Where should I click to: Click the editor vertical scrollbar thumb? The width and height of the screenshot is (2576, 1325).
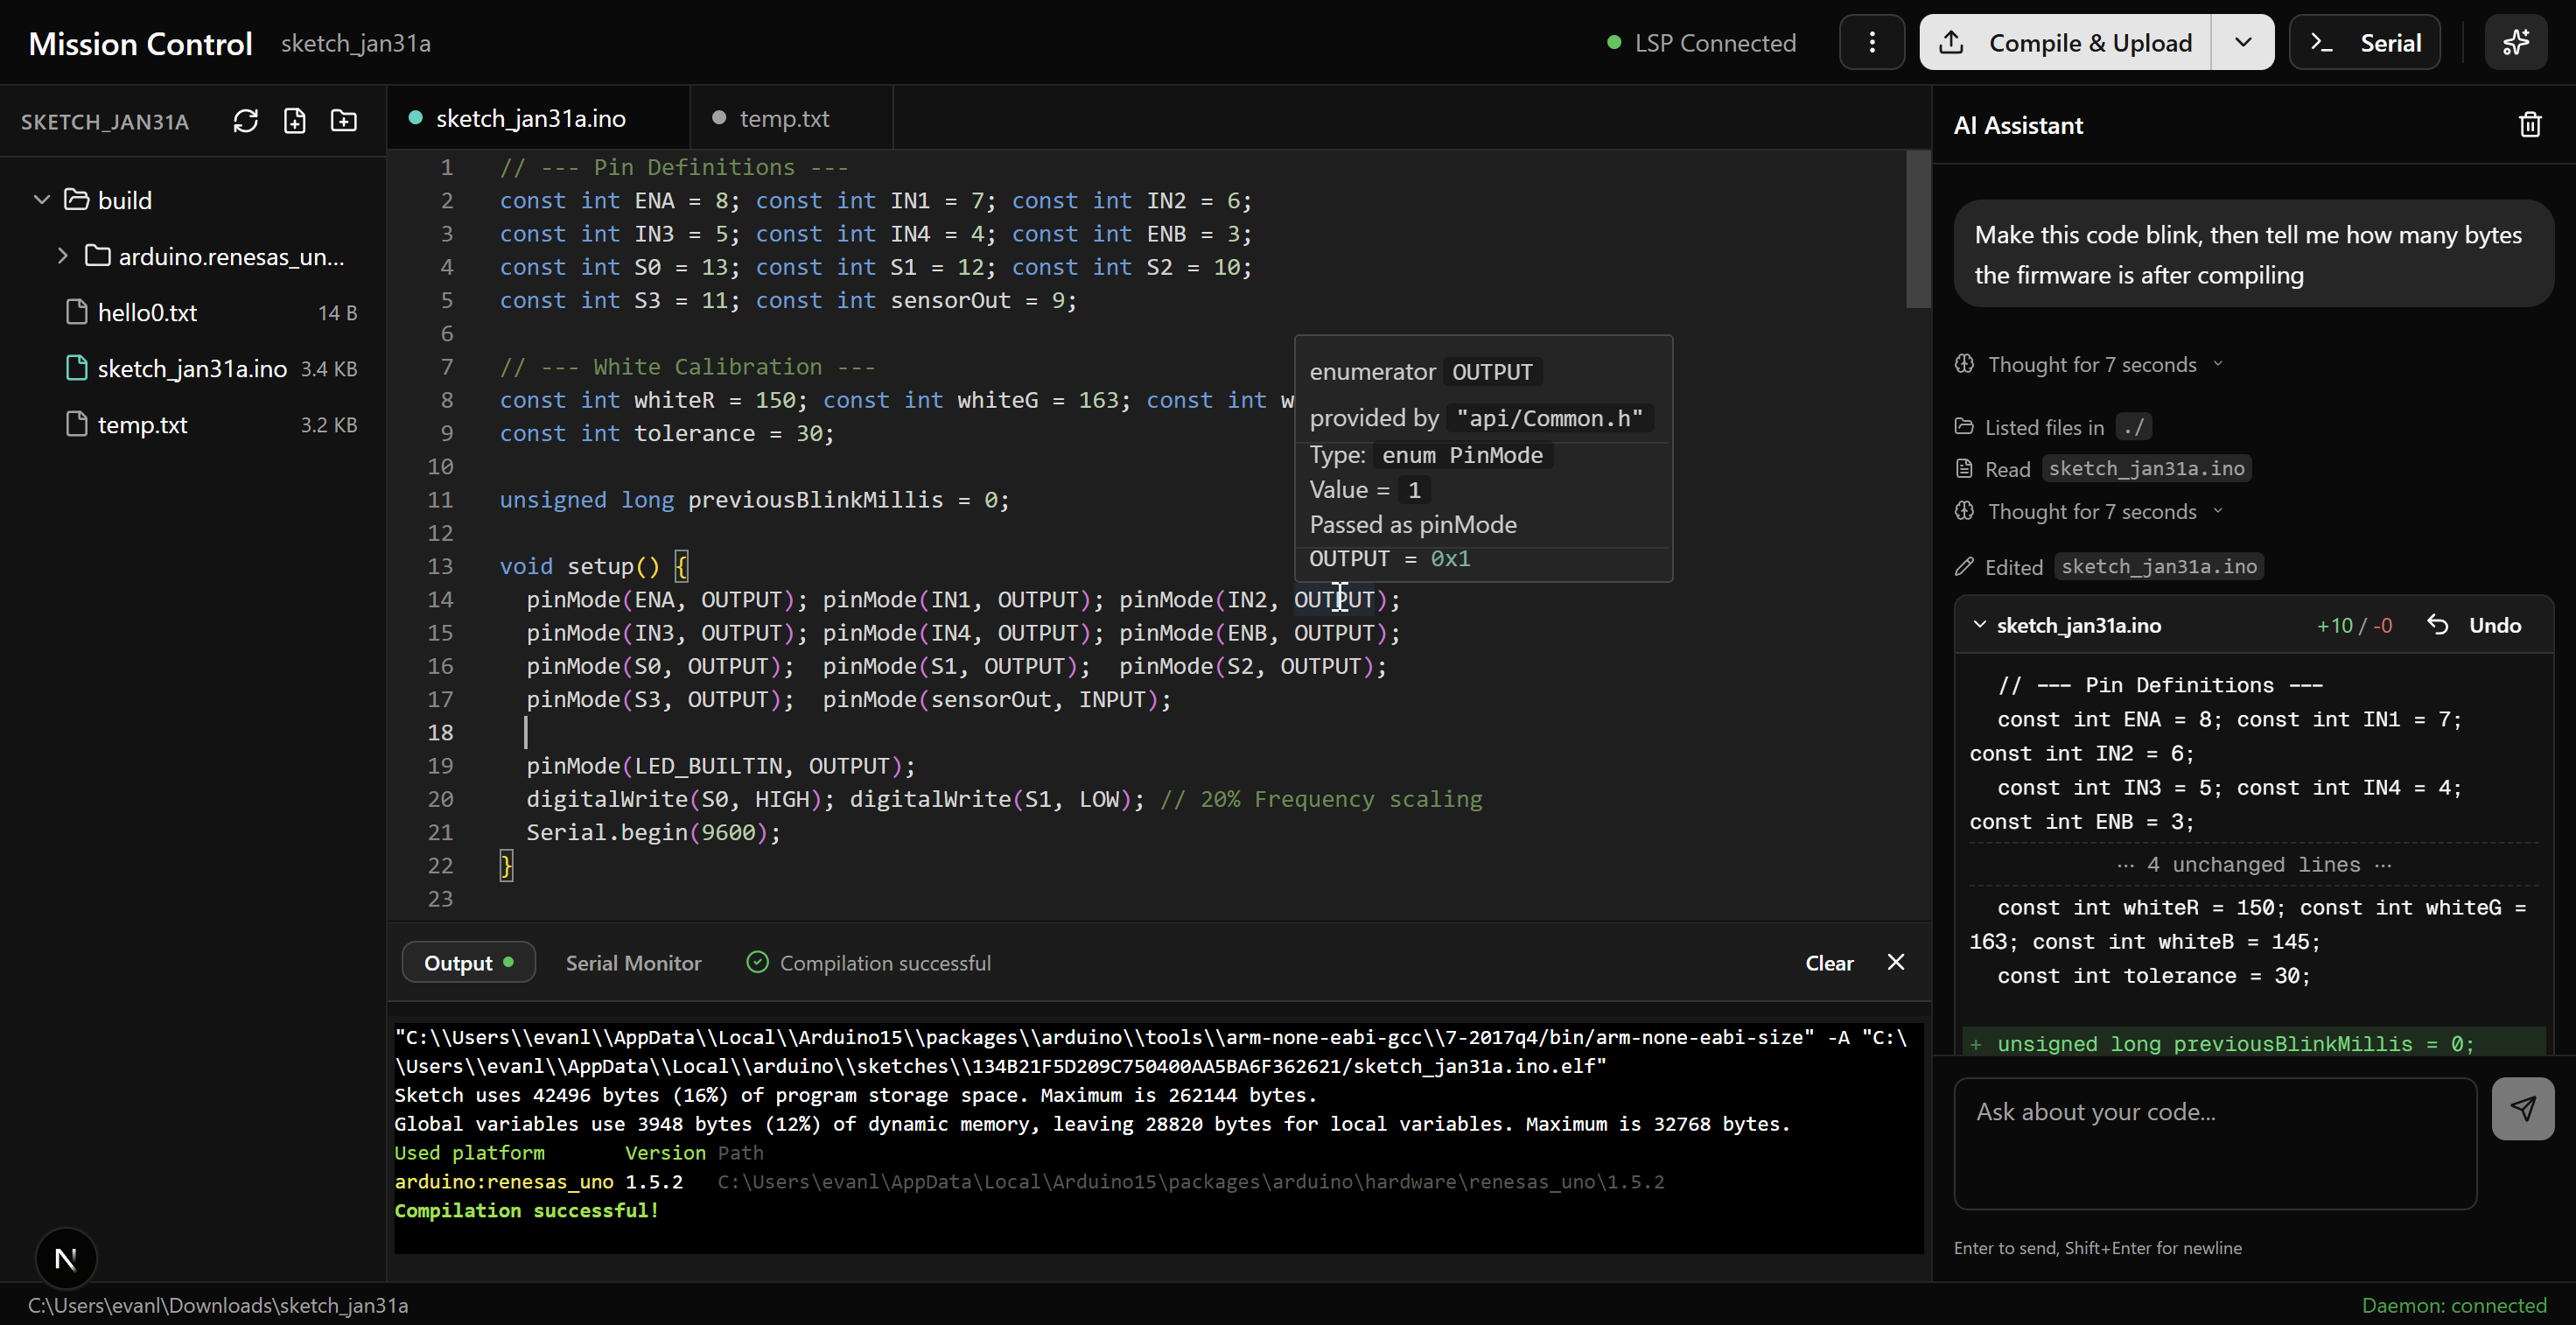pos(1917,230)
